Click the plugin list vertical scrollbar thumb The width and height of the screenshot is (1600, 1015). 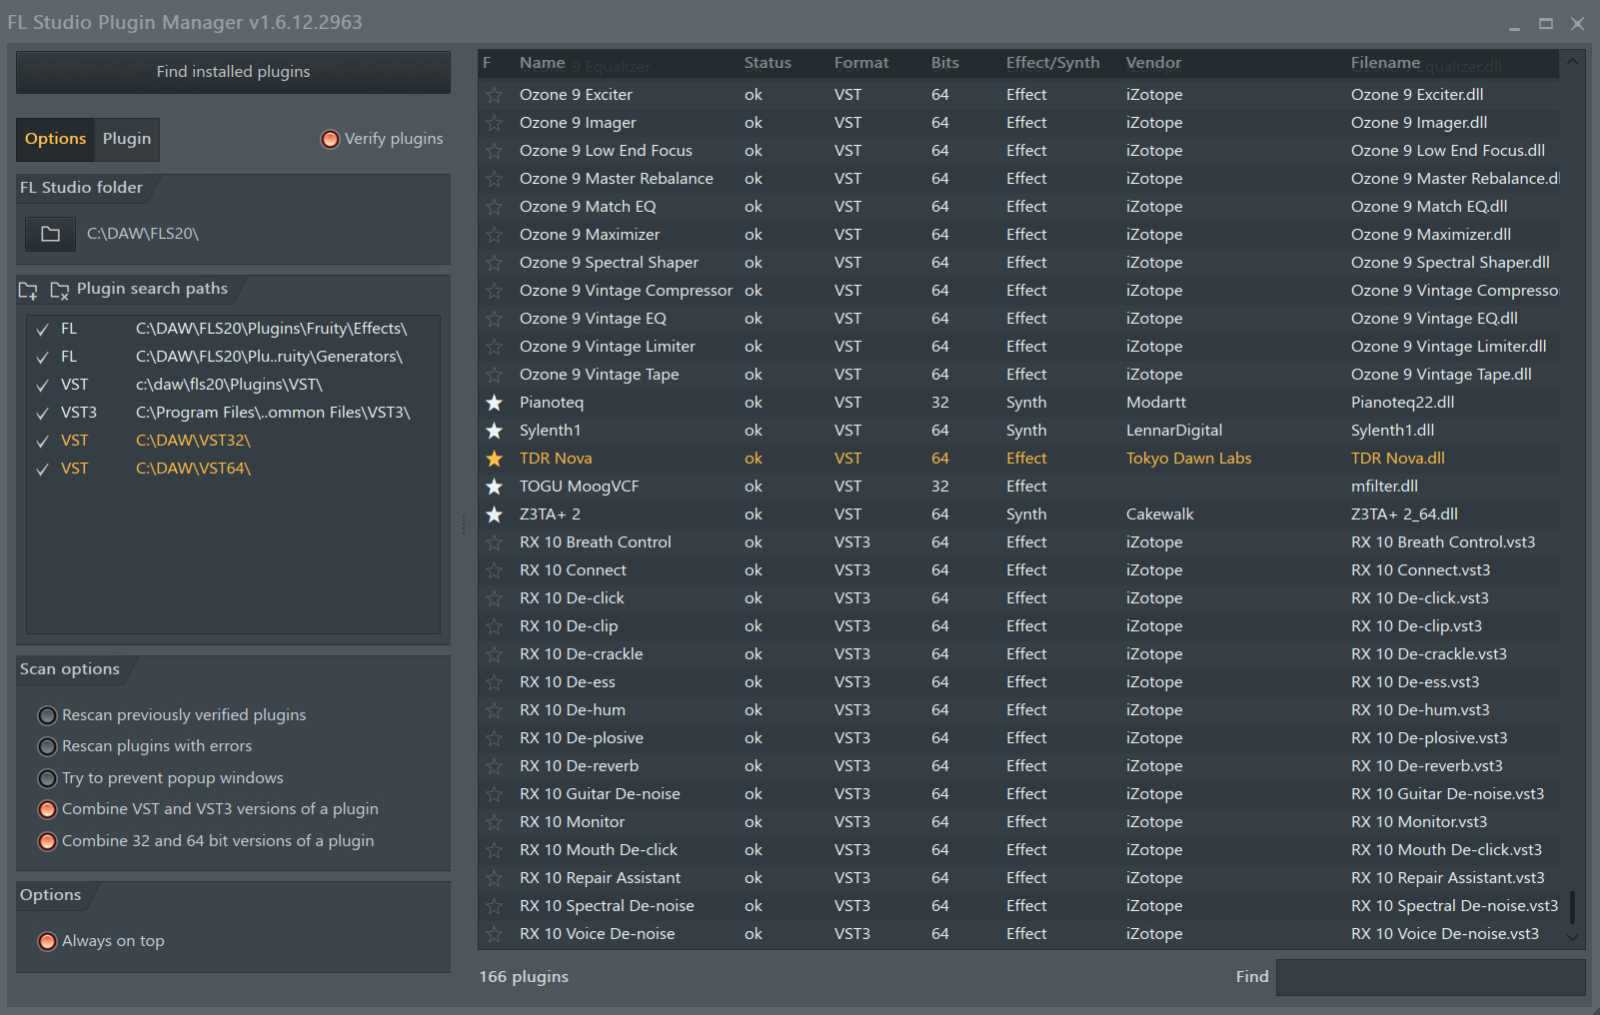1572,908
